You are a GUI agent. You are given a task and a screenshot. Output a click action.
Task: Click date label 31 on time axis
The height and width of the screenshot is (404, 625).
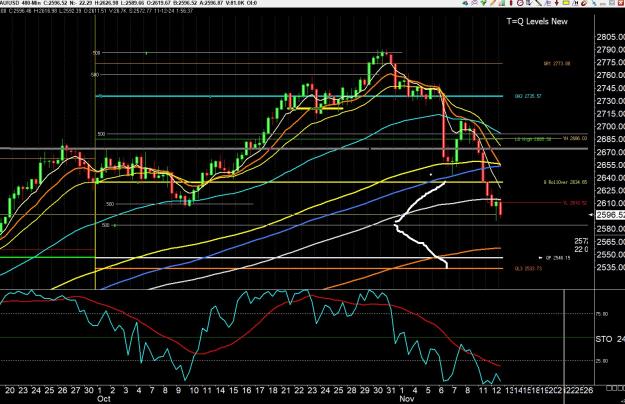(391, 390)
